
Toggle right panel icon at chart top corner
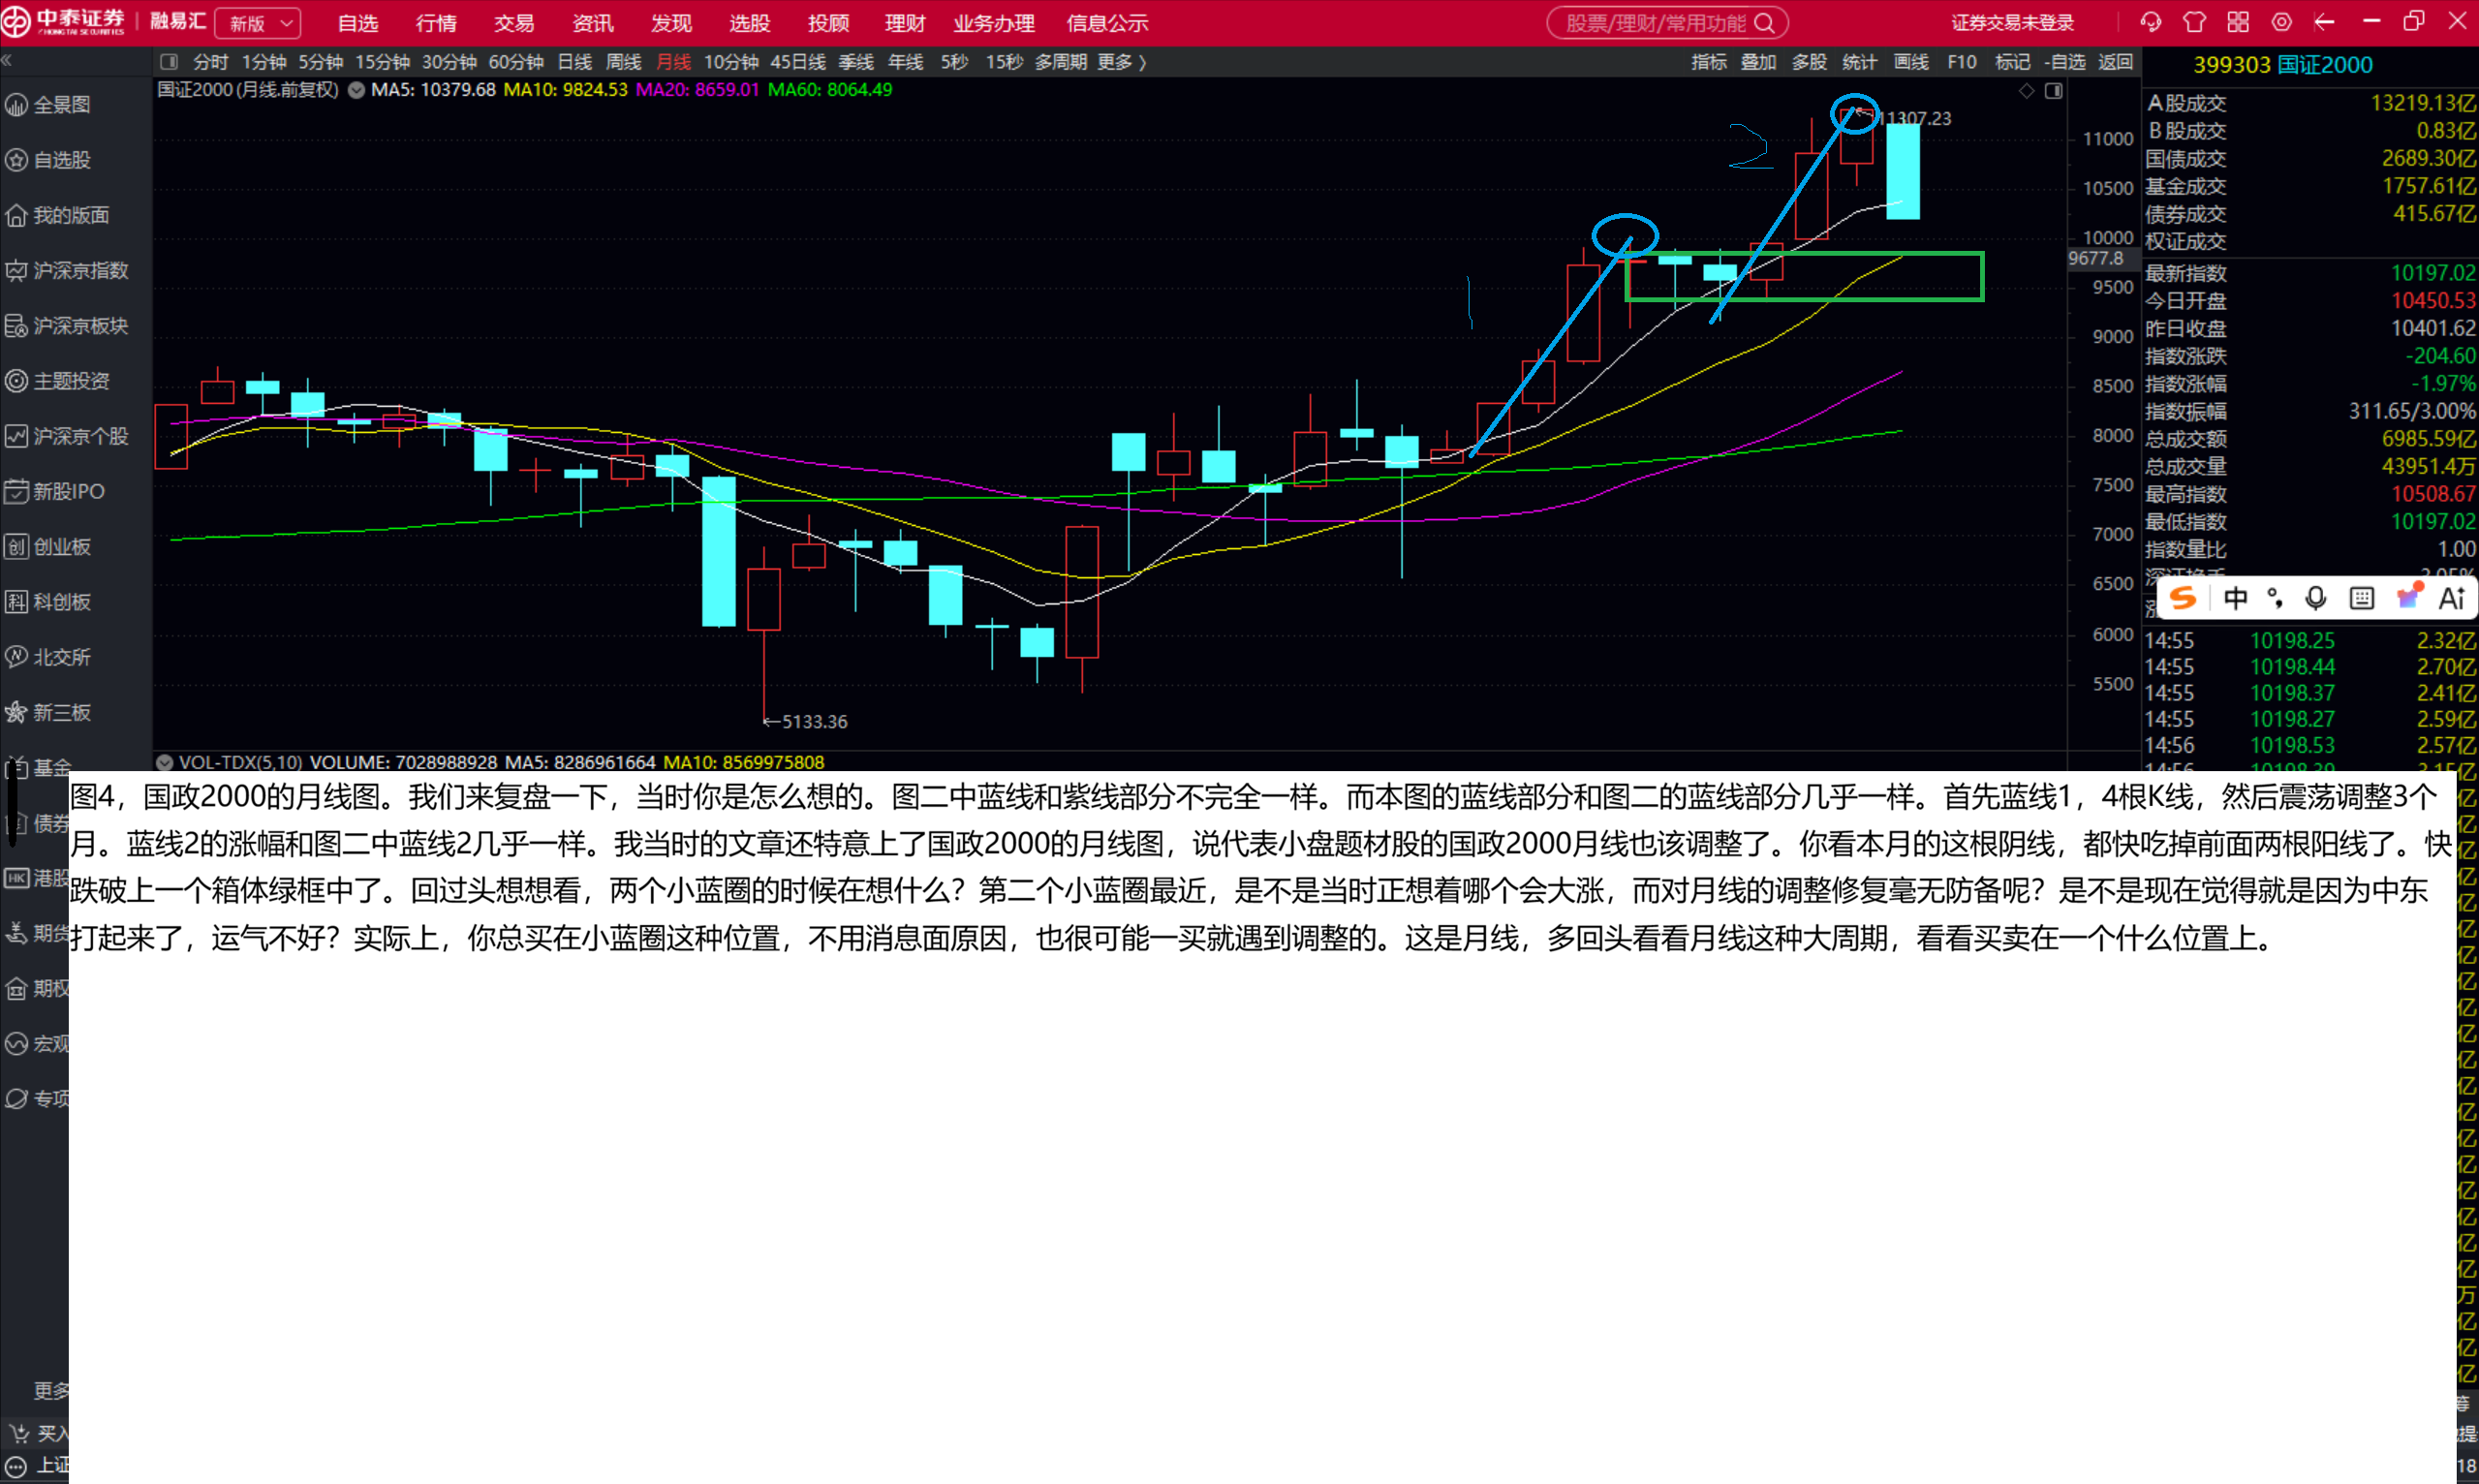click(x=2053, y=91)
